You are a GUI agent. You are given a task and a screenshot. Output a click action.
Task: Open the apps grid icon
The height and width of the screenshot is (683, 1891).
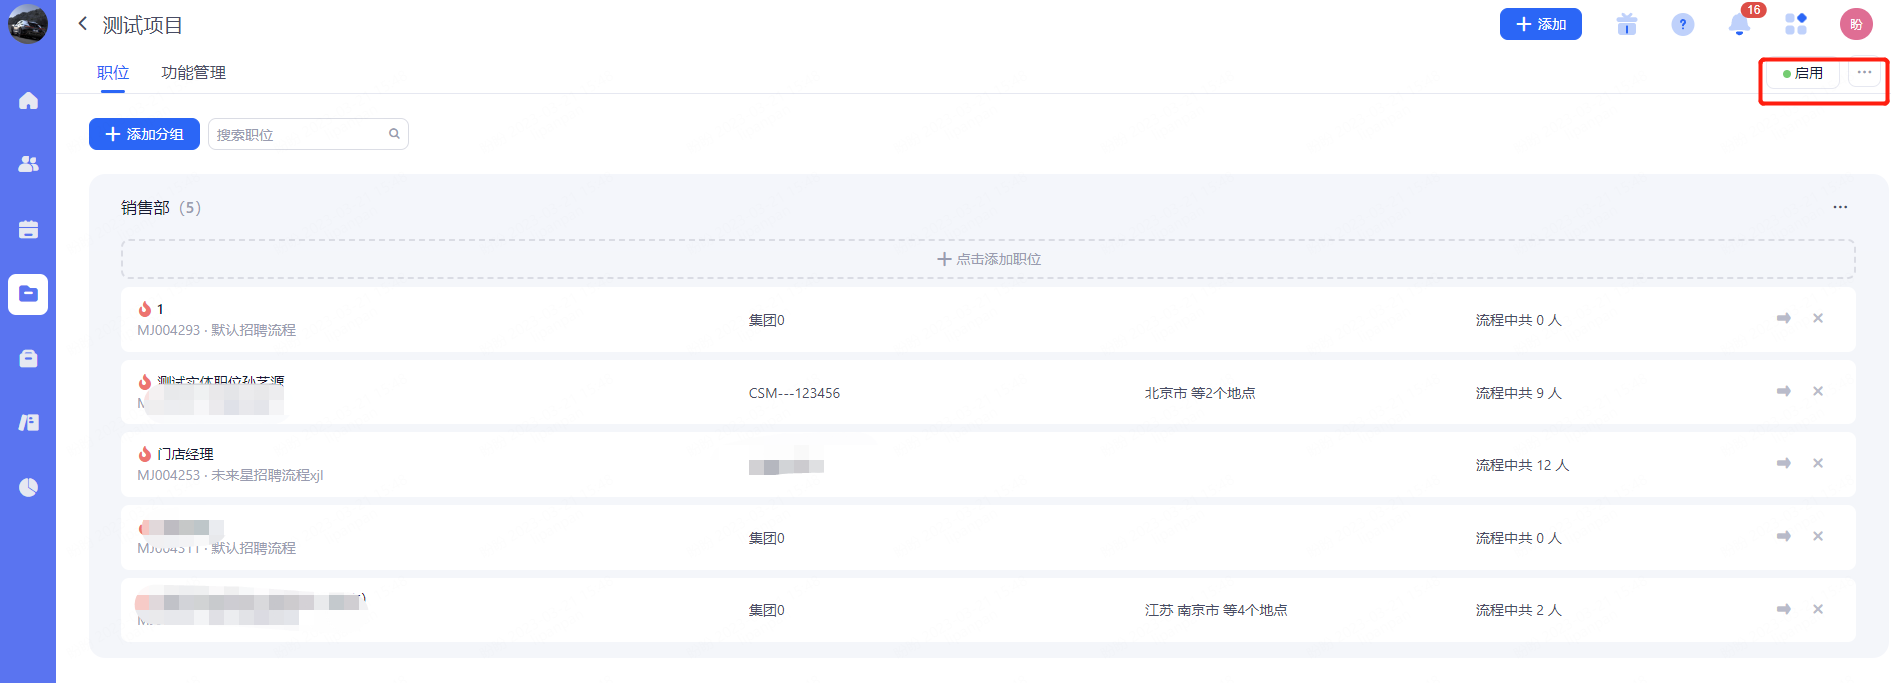click(x=1796, y=25)
